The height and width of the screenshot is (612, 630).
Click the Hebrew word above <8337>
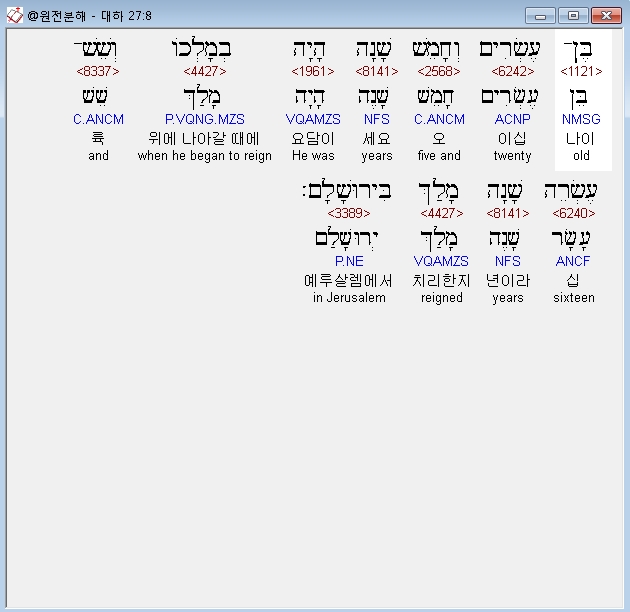coord(96,49)
